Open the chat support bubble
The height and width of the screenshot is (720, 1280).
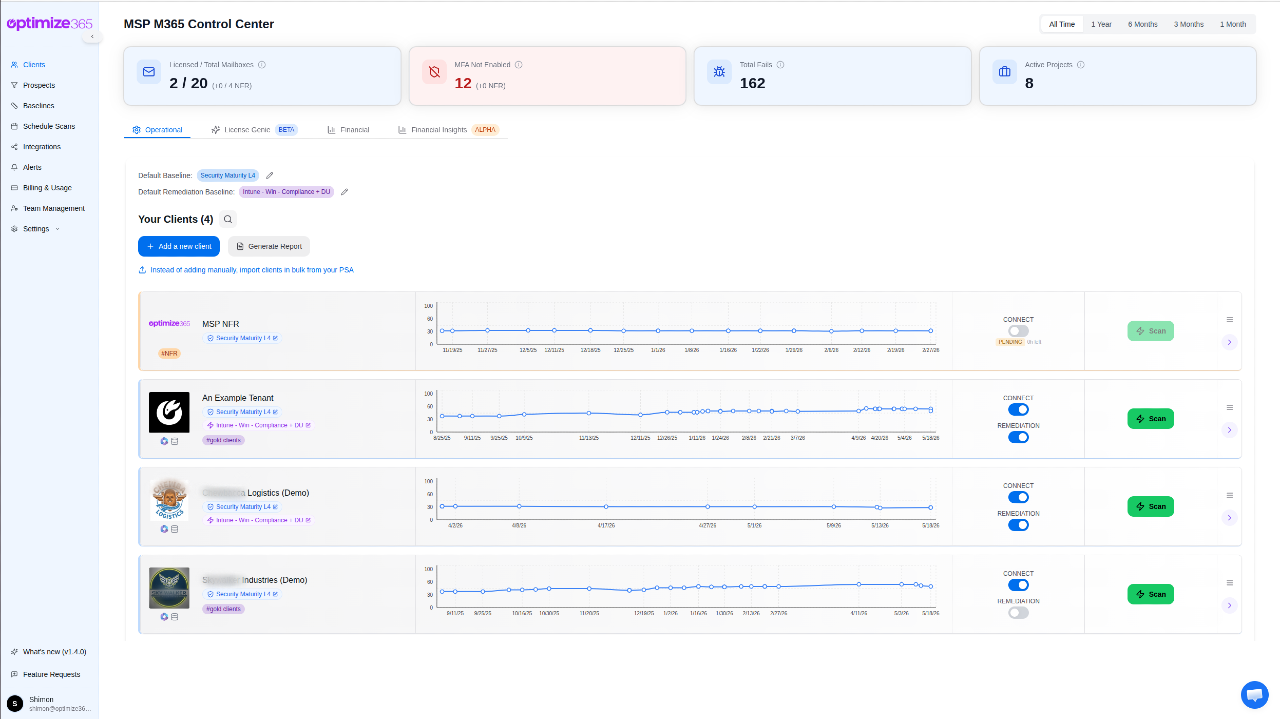(1254, 694)
